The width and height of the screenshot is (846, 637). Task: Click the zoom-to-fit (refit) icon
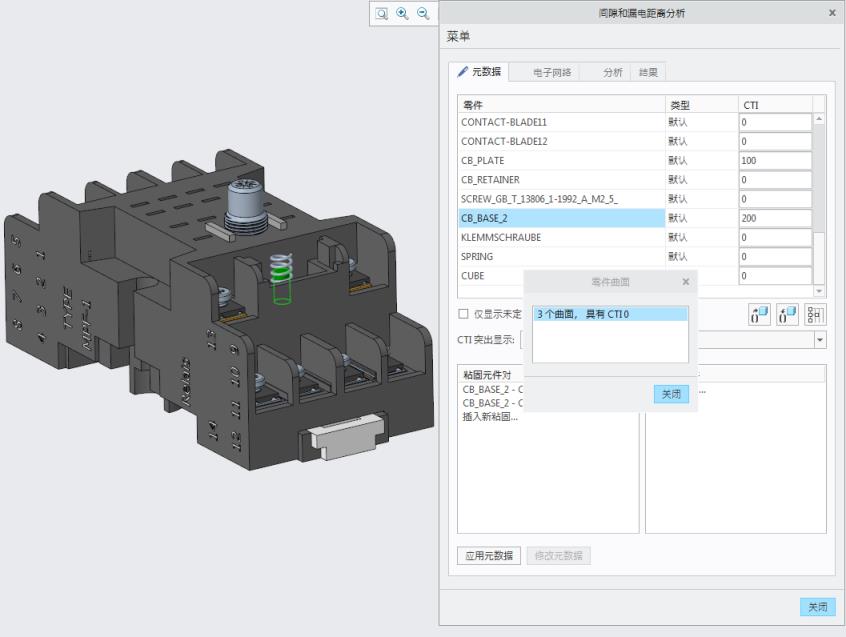pyautogui.click(x=381, y=13)
